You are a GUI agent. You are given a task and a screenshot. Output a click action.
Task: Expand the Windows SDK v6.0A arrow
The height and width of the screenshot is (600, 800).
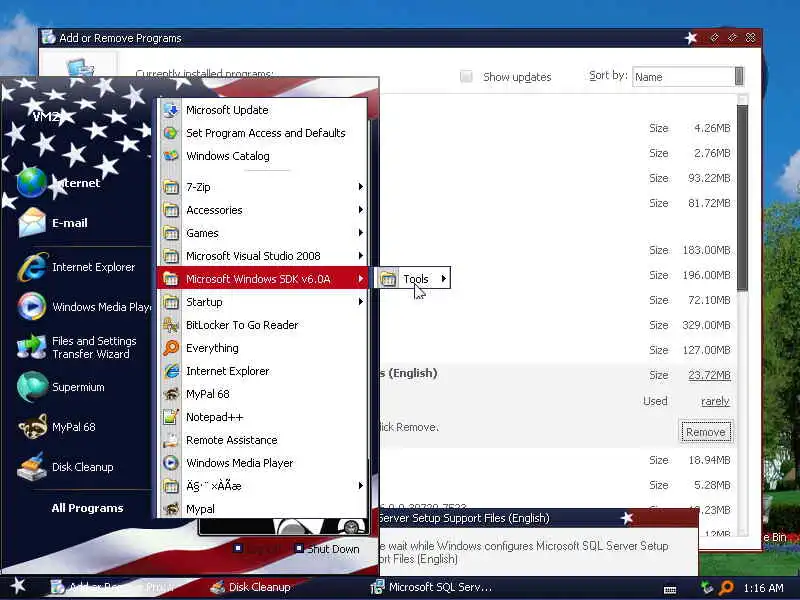[x=361, y=279]
